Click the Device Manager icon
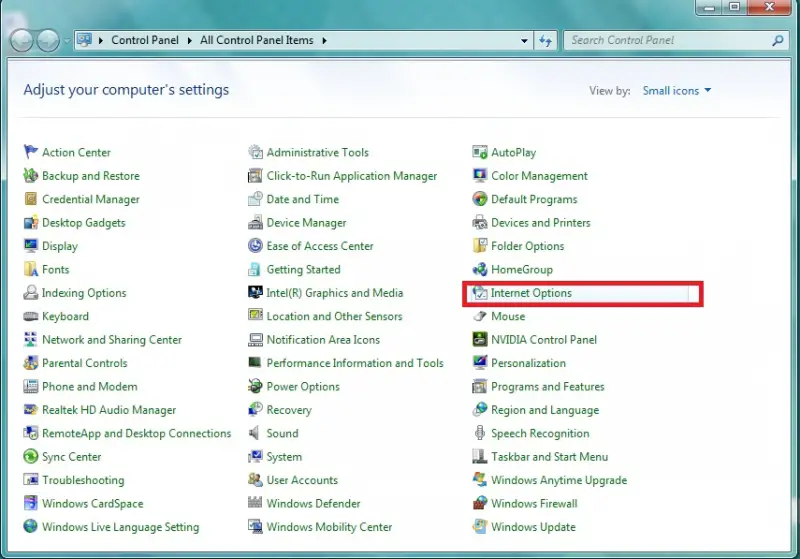The image size is (800, 559). pyautogui.click(x=255, y=222)
